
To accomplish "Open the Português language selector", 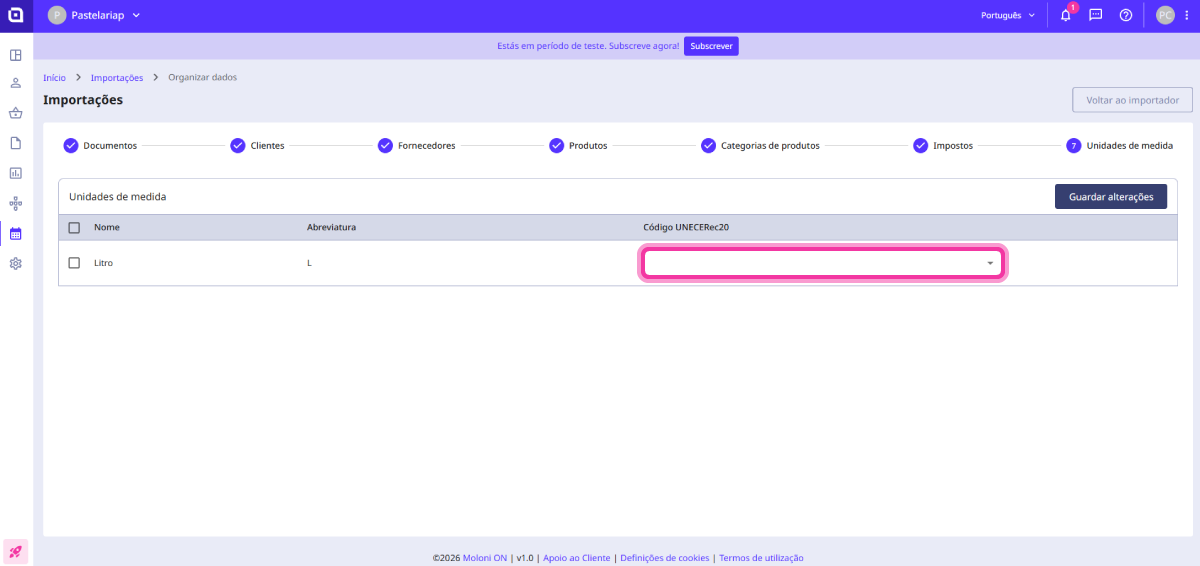I will click(x=1007, y=16).
